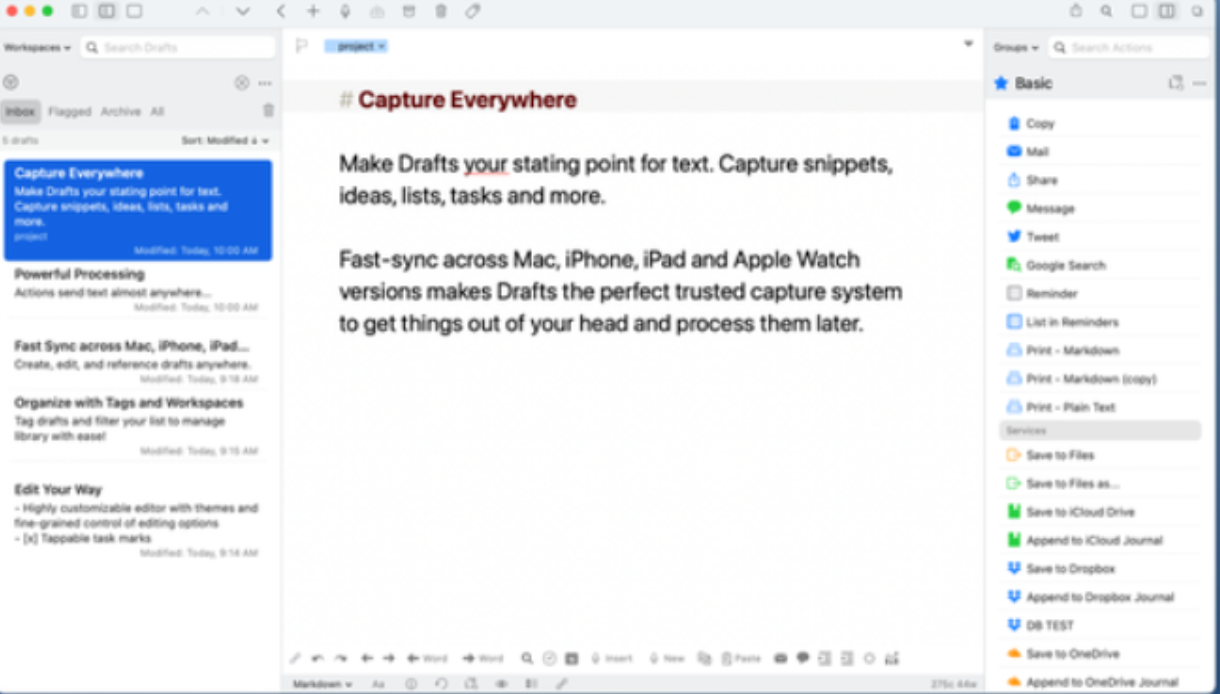Run Save to Files action
The height and width of the screenshot is (694, 1220).
(x=1100, y=455)
